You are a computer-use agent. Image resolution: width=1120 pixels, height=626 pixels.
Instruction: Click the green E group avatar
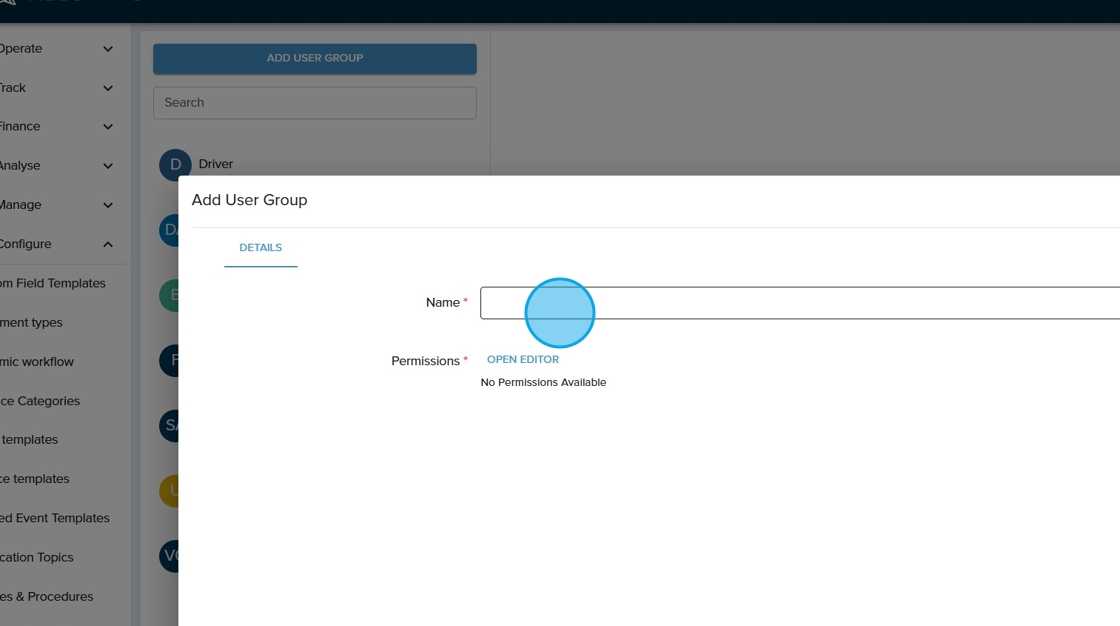[x=169, y=295]
